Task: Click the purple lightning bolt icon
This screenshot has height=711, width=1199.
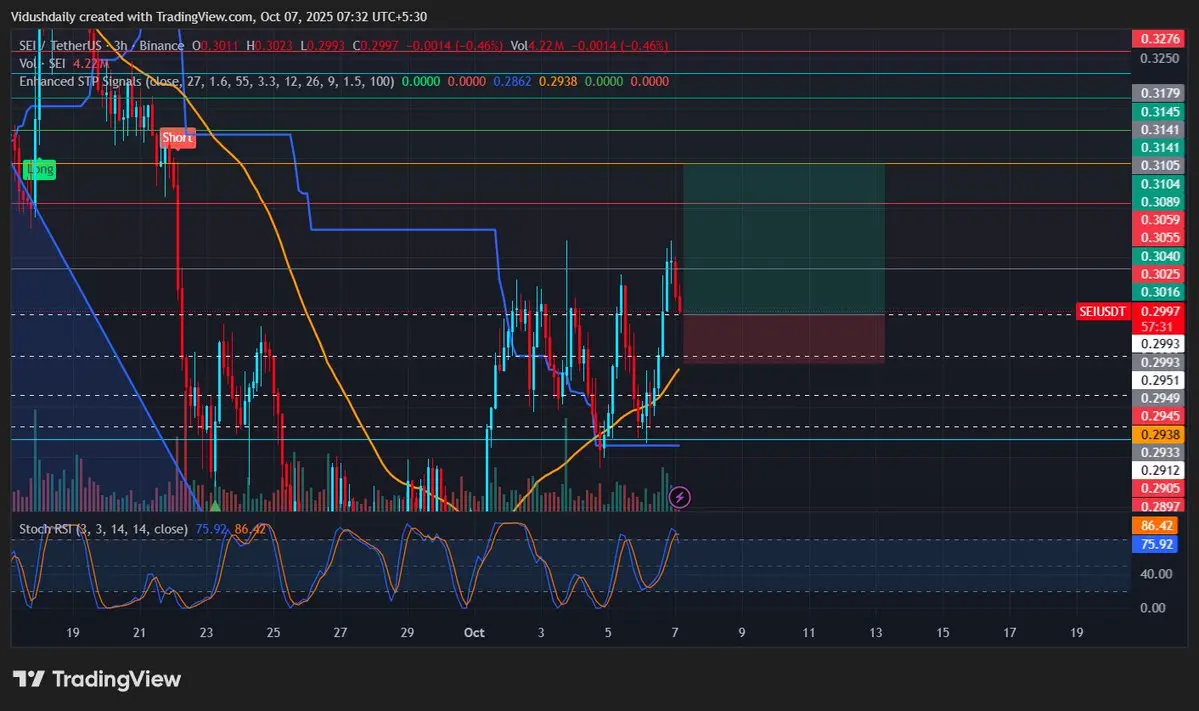Action: click(x=679, y=498)
